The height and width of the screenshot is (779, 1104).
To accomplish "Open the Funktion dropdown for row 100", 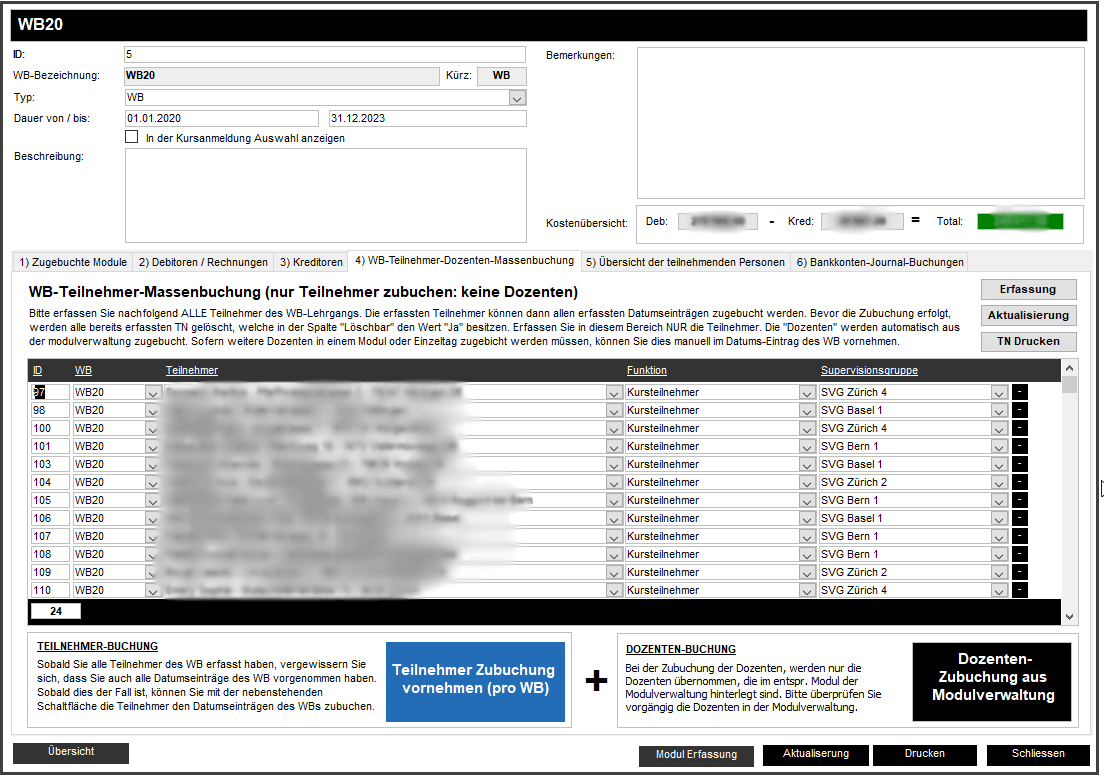I will click(806, 428).
